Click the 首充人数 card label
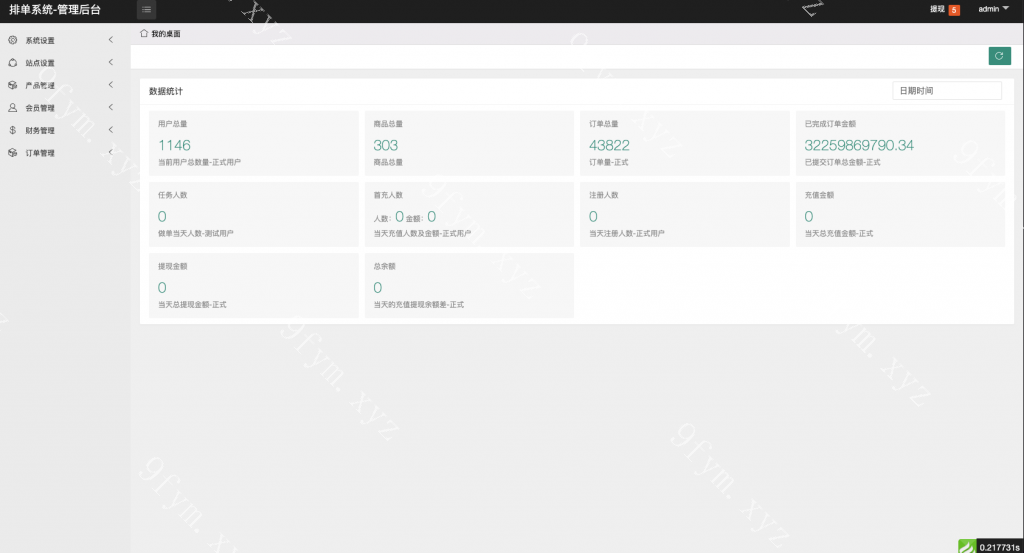The image size is (1024, 553). pyautogui.click(x=388, y=195)
